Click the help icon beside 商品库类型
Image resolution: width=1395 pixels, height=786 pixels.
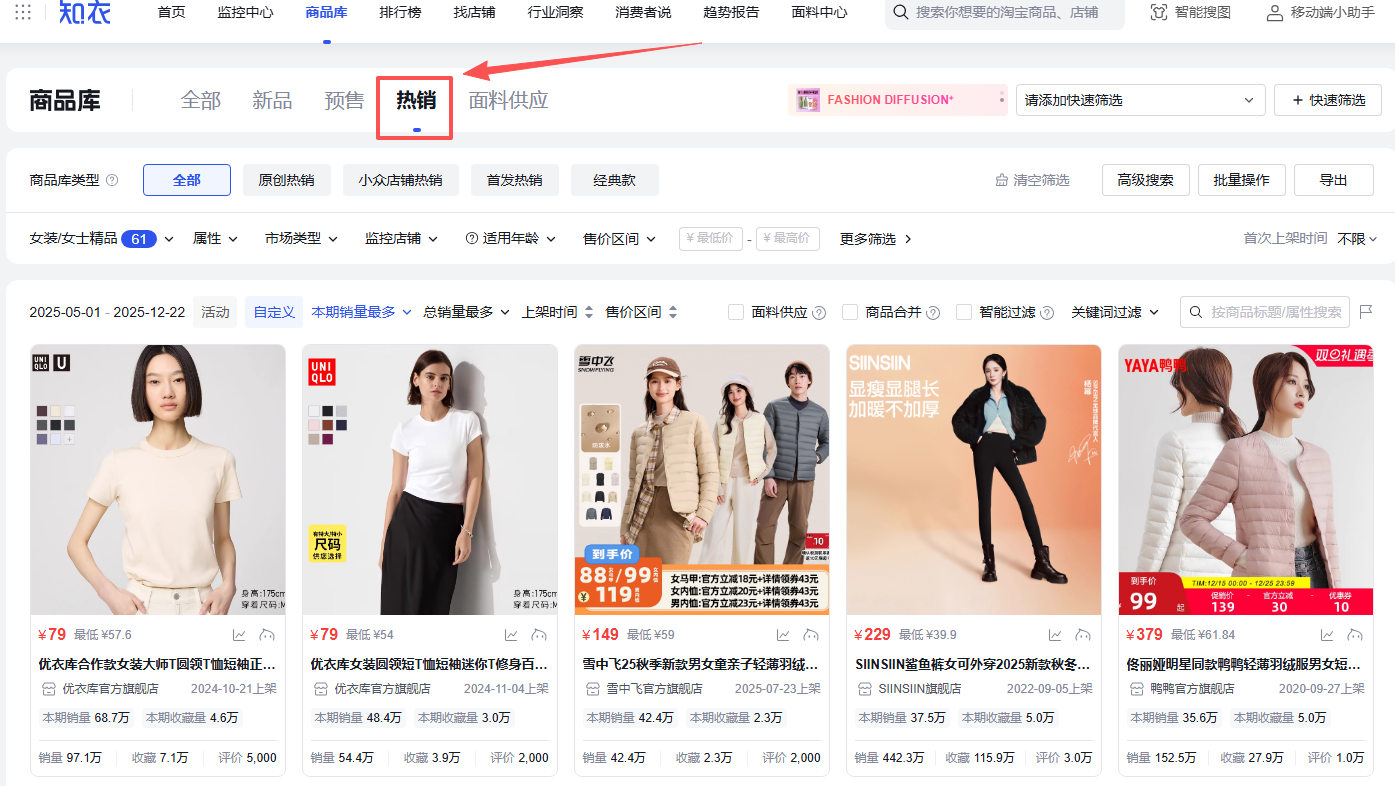click(112, 180)
